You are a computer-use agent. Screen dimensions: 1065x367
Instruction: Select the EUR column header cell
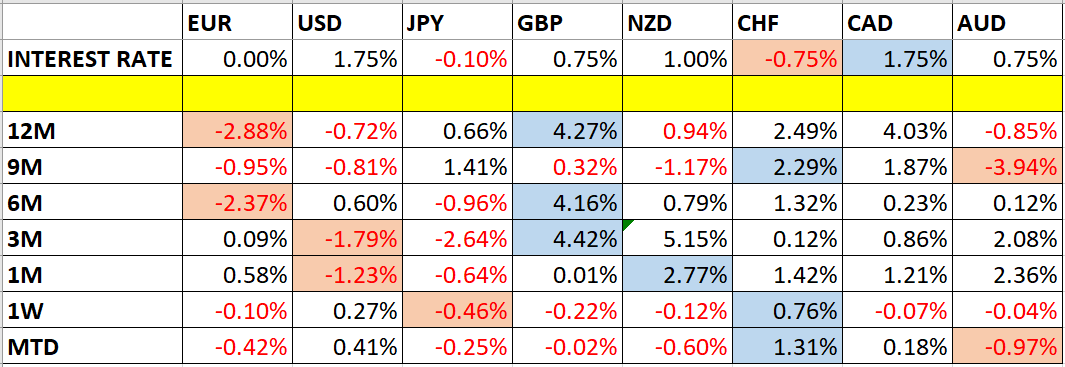point(238,25)
